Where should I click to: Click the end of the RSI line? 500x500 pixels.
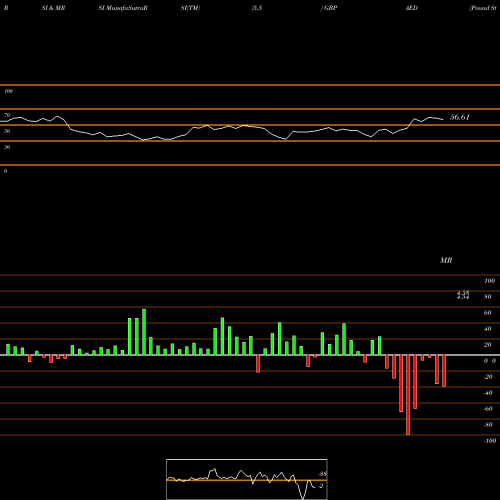(443, 119)
